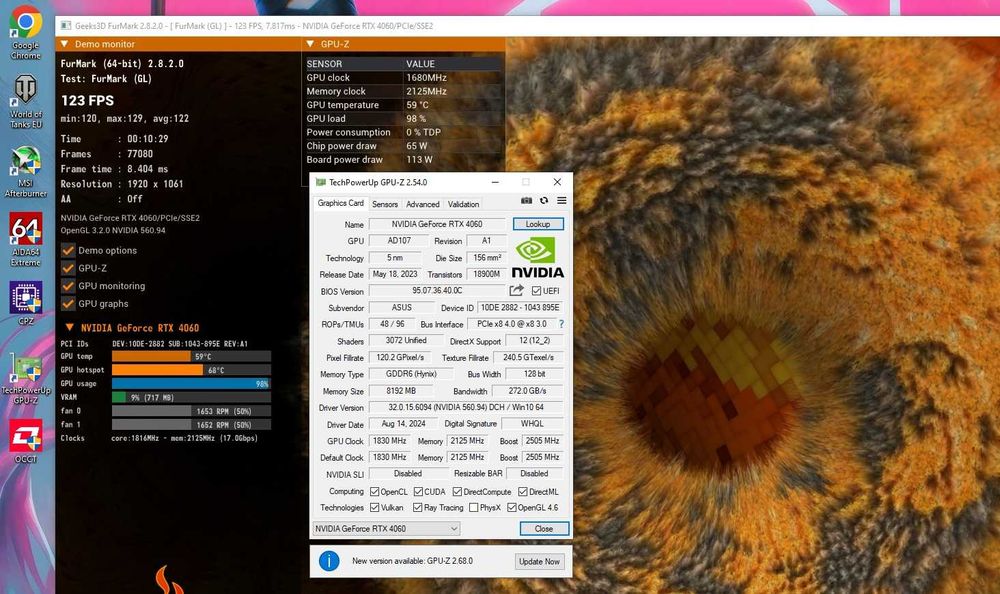Open MSI Afterburner desktop icon
Screen dimensions: 1000x594
pos(26,171)
